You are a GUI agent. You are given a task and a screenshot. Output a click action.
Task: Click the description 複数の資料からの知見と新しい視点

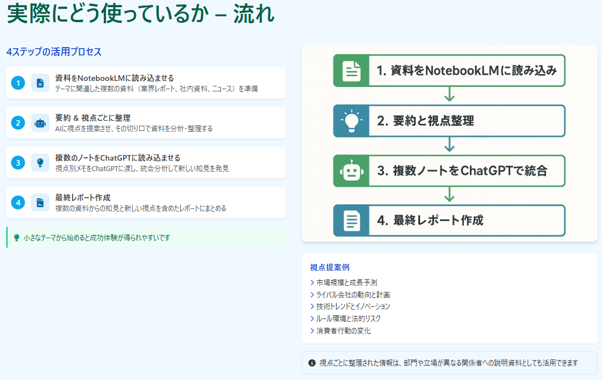(x=141, y=208)
